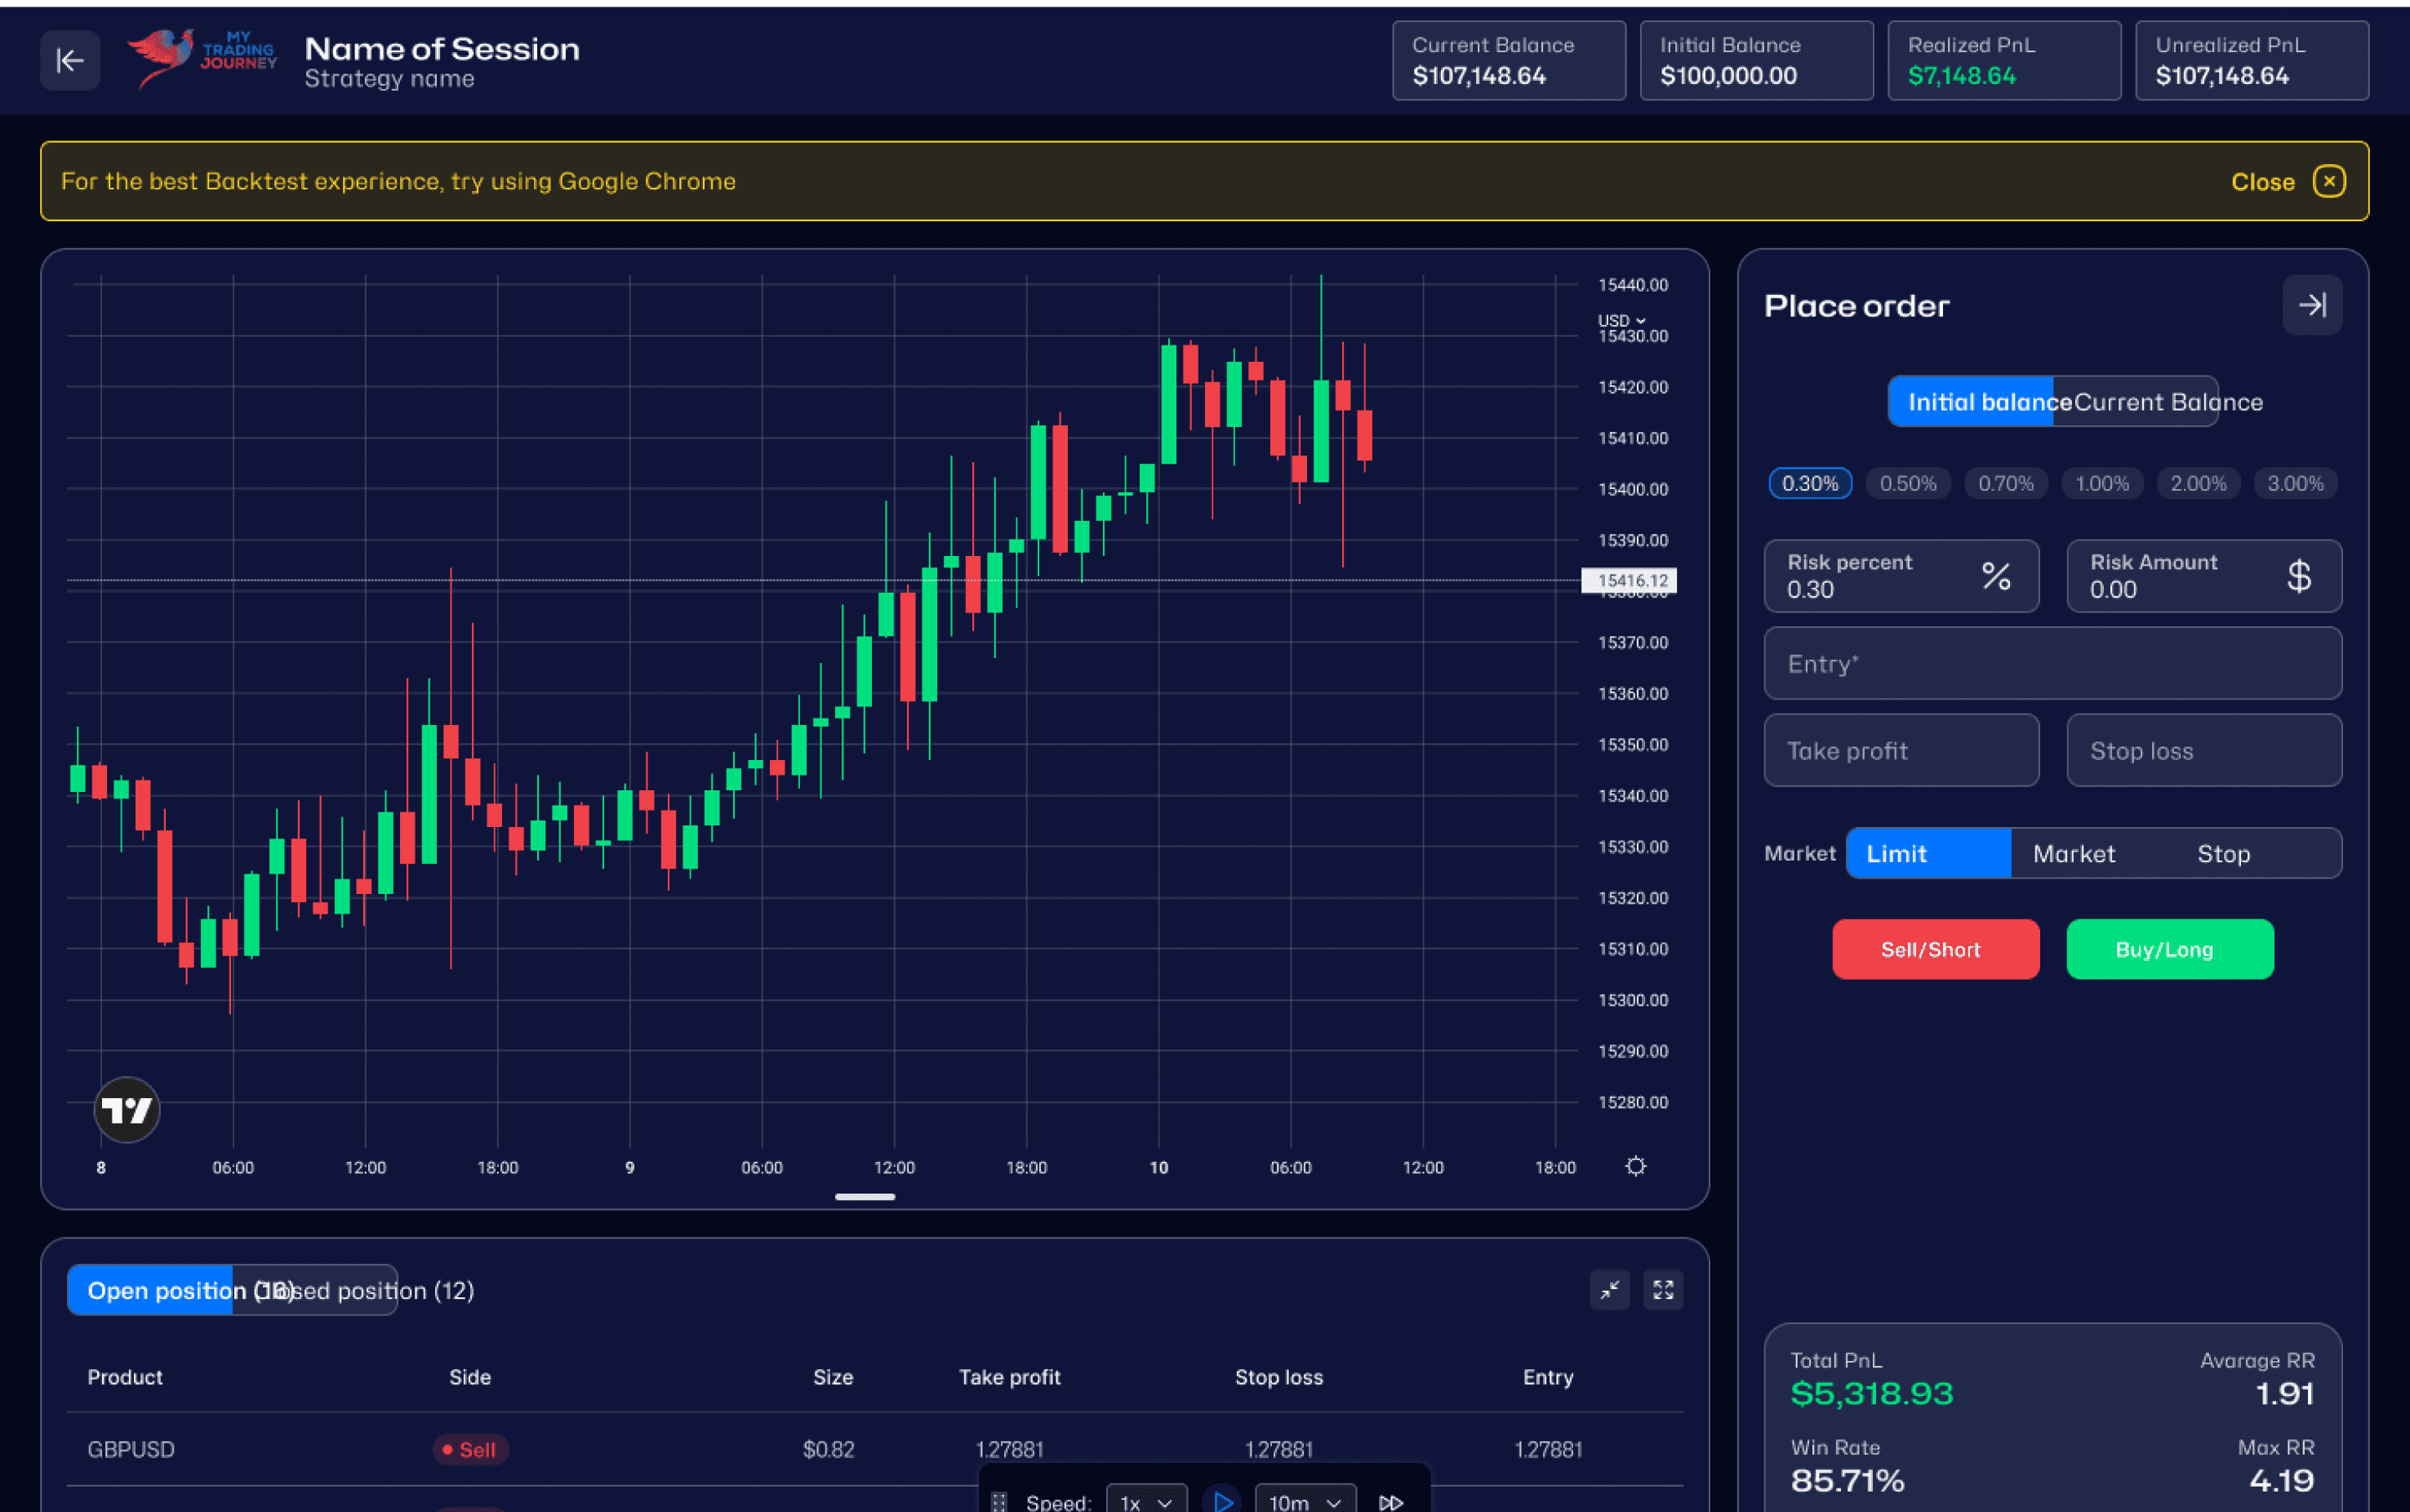Image resolution: width=2410 pixels, height=1512 pixels.
Task: Click the Average RR 1.91 value
Action: (x=2285, y=1393)
